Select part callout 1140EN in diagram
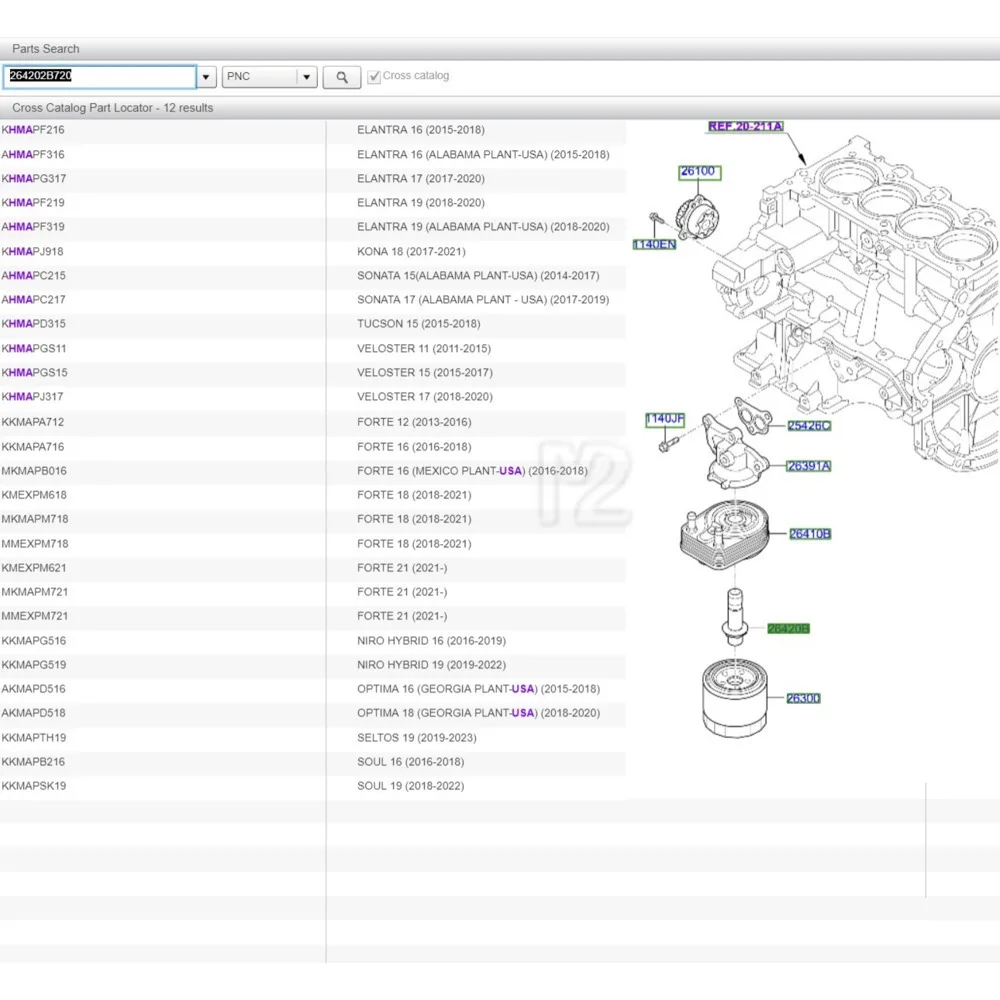Screen dimensions: 1000x1000 [654, 244]
